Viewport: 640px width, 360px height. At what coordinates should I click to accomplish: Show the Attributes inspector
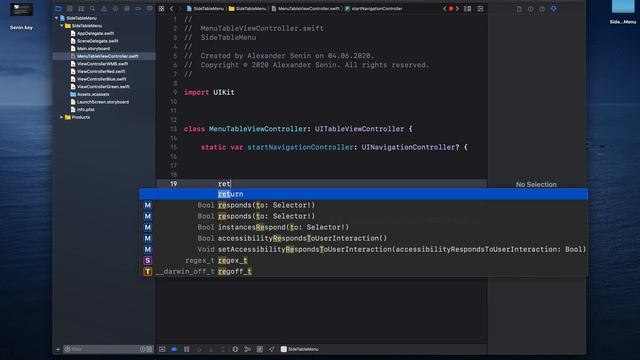pos(553,9)
